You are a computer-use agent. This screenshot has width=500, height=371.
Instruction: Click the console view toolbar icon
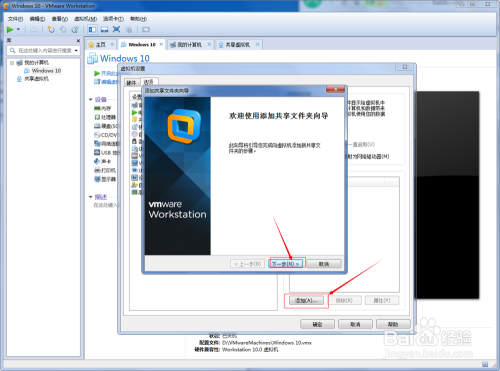146,30
